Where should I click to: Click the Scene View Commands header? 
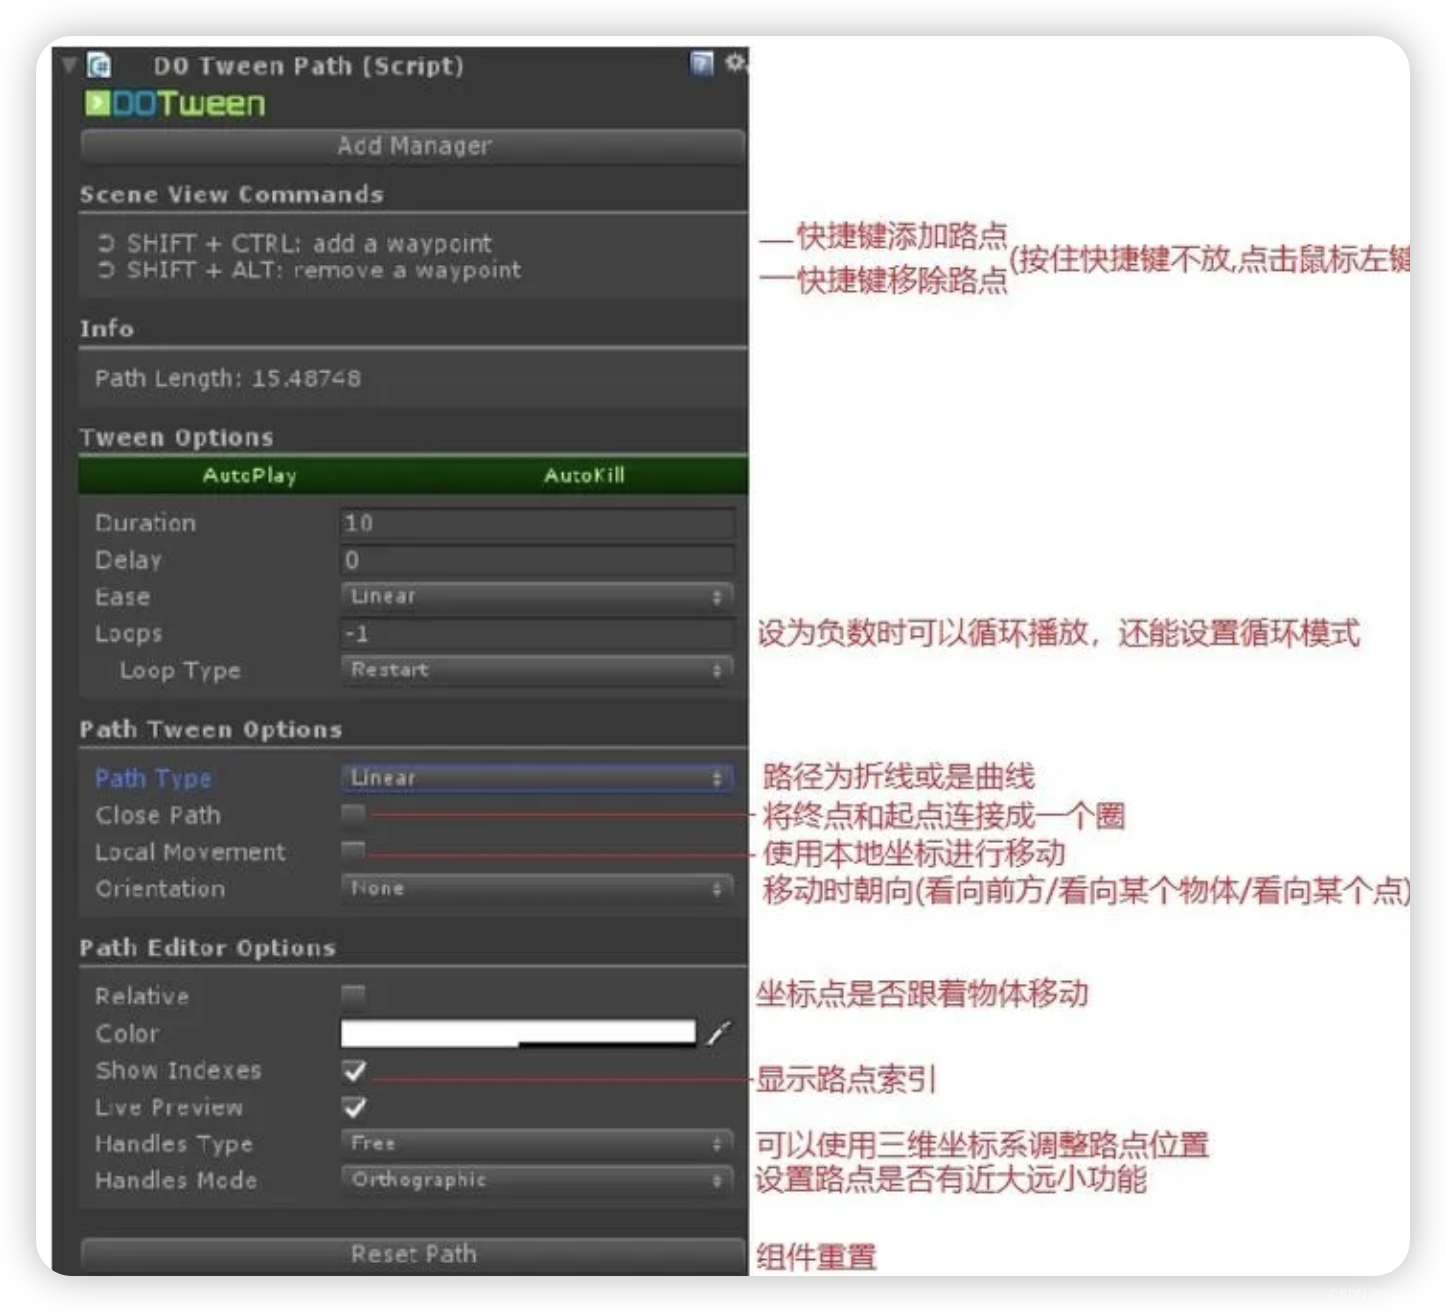point(231,194)
